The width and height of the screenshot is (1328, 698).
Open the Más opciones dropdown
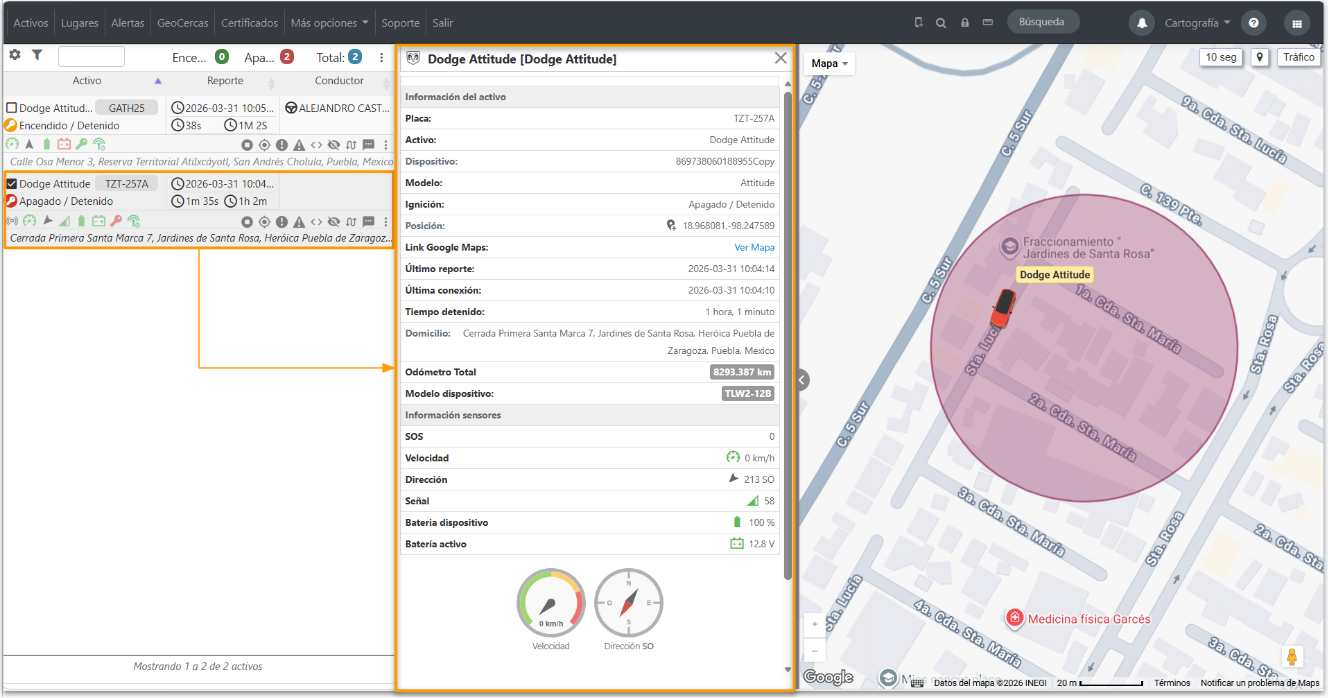[329, 23]
